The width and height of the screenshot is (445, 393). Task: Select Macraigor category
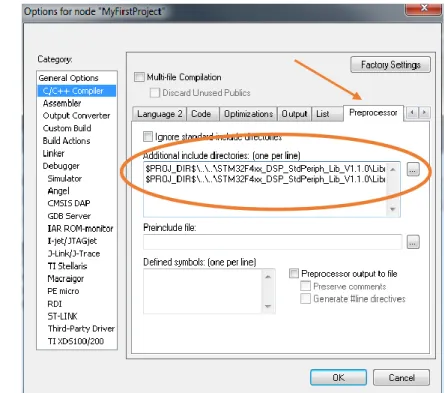click(66, 279)
